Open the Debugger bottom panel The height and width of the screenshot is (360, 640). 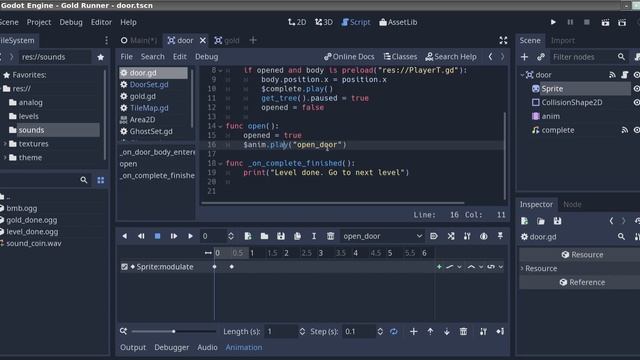(x=171, y=347)
